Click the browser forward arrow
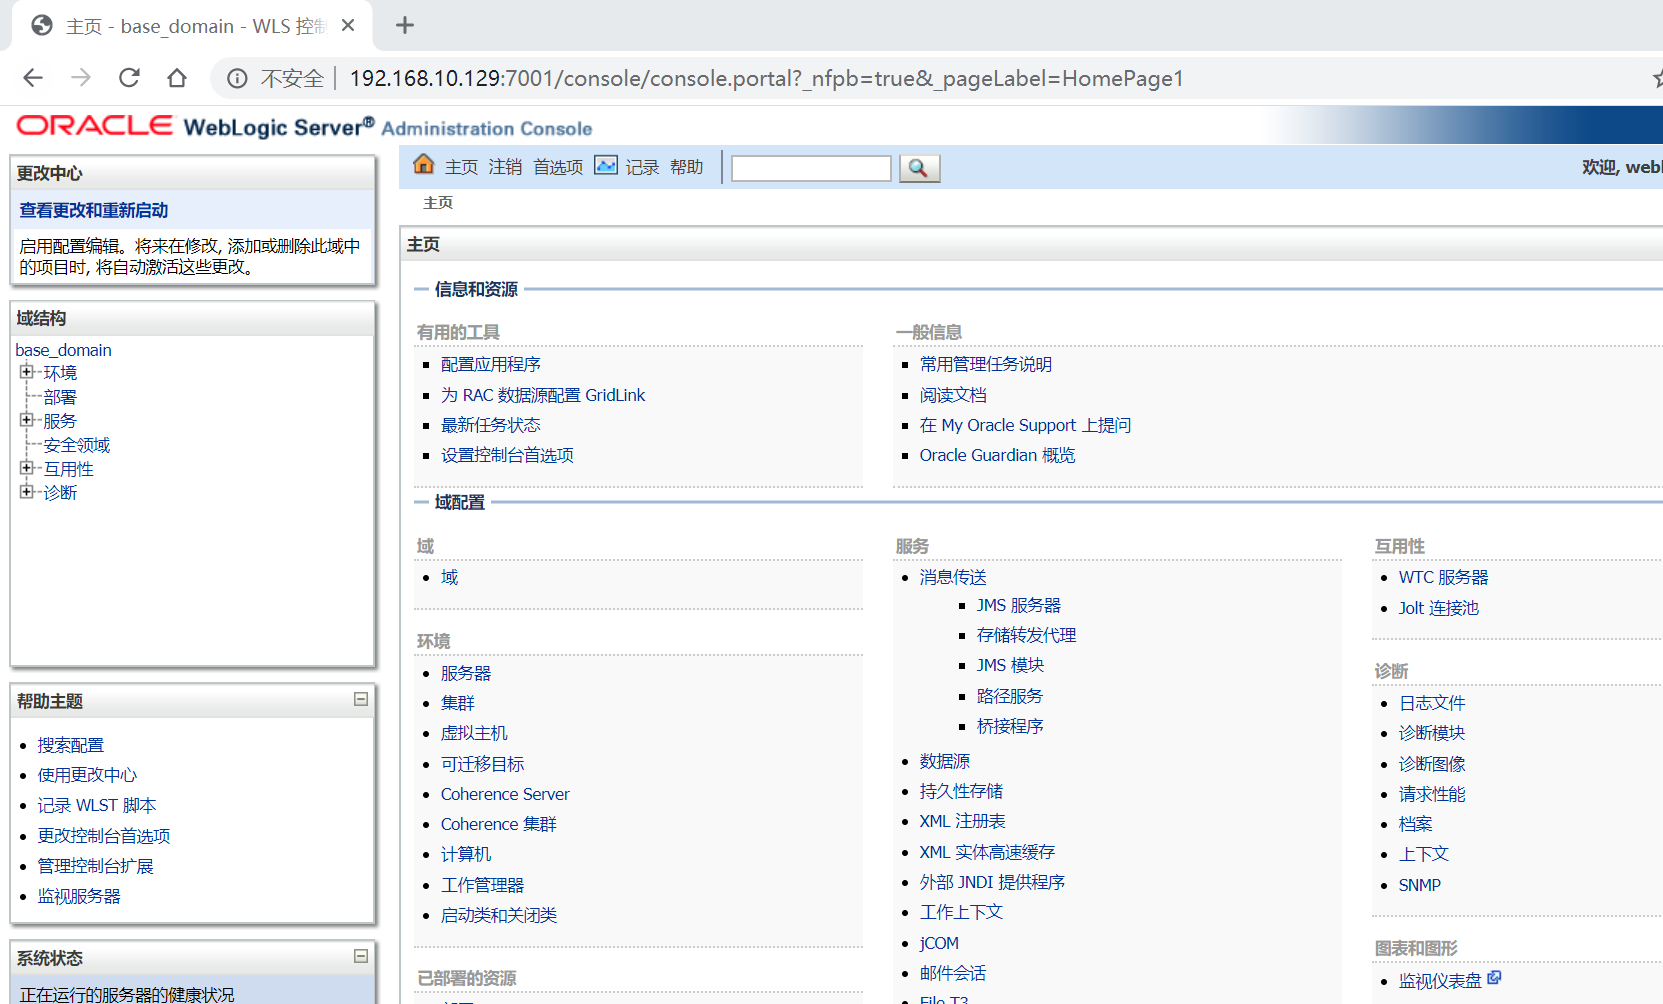This screenshot has width=1663, height=1004. click(81, 78)
